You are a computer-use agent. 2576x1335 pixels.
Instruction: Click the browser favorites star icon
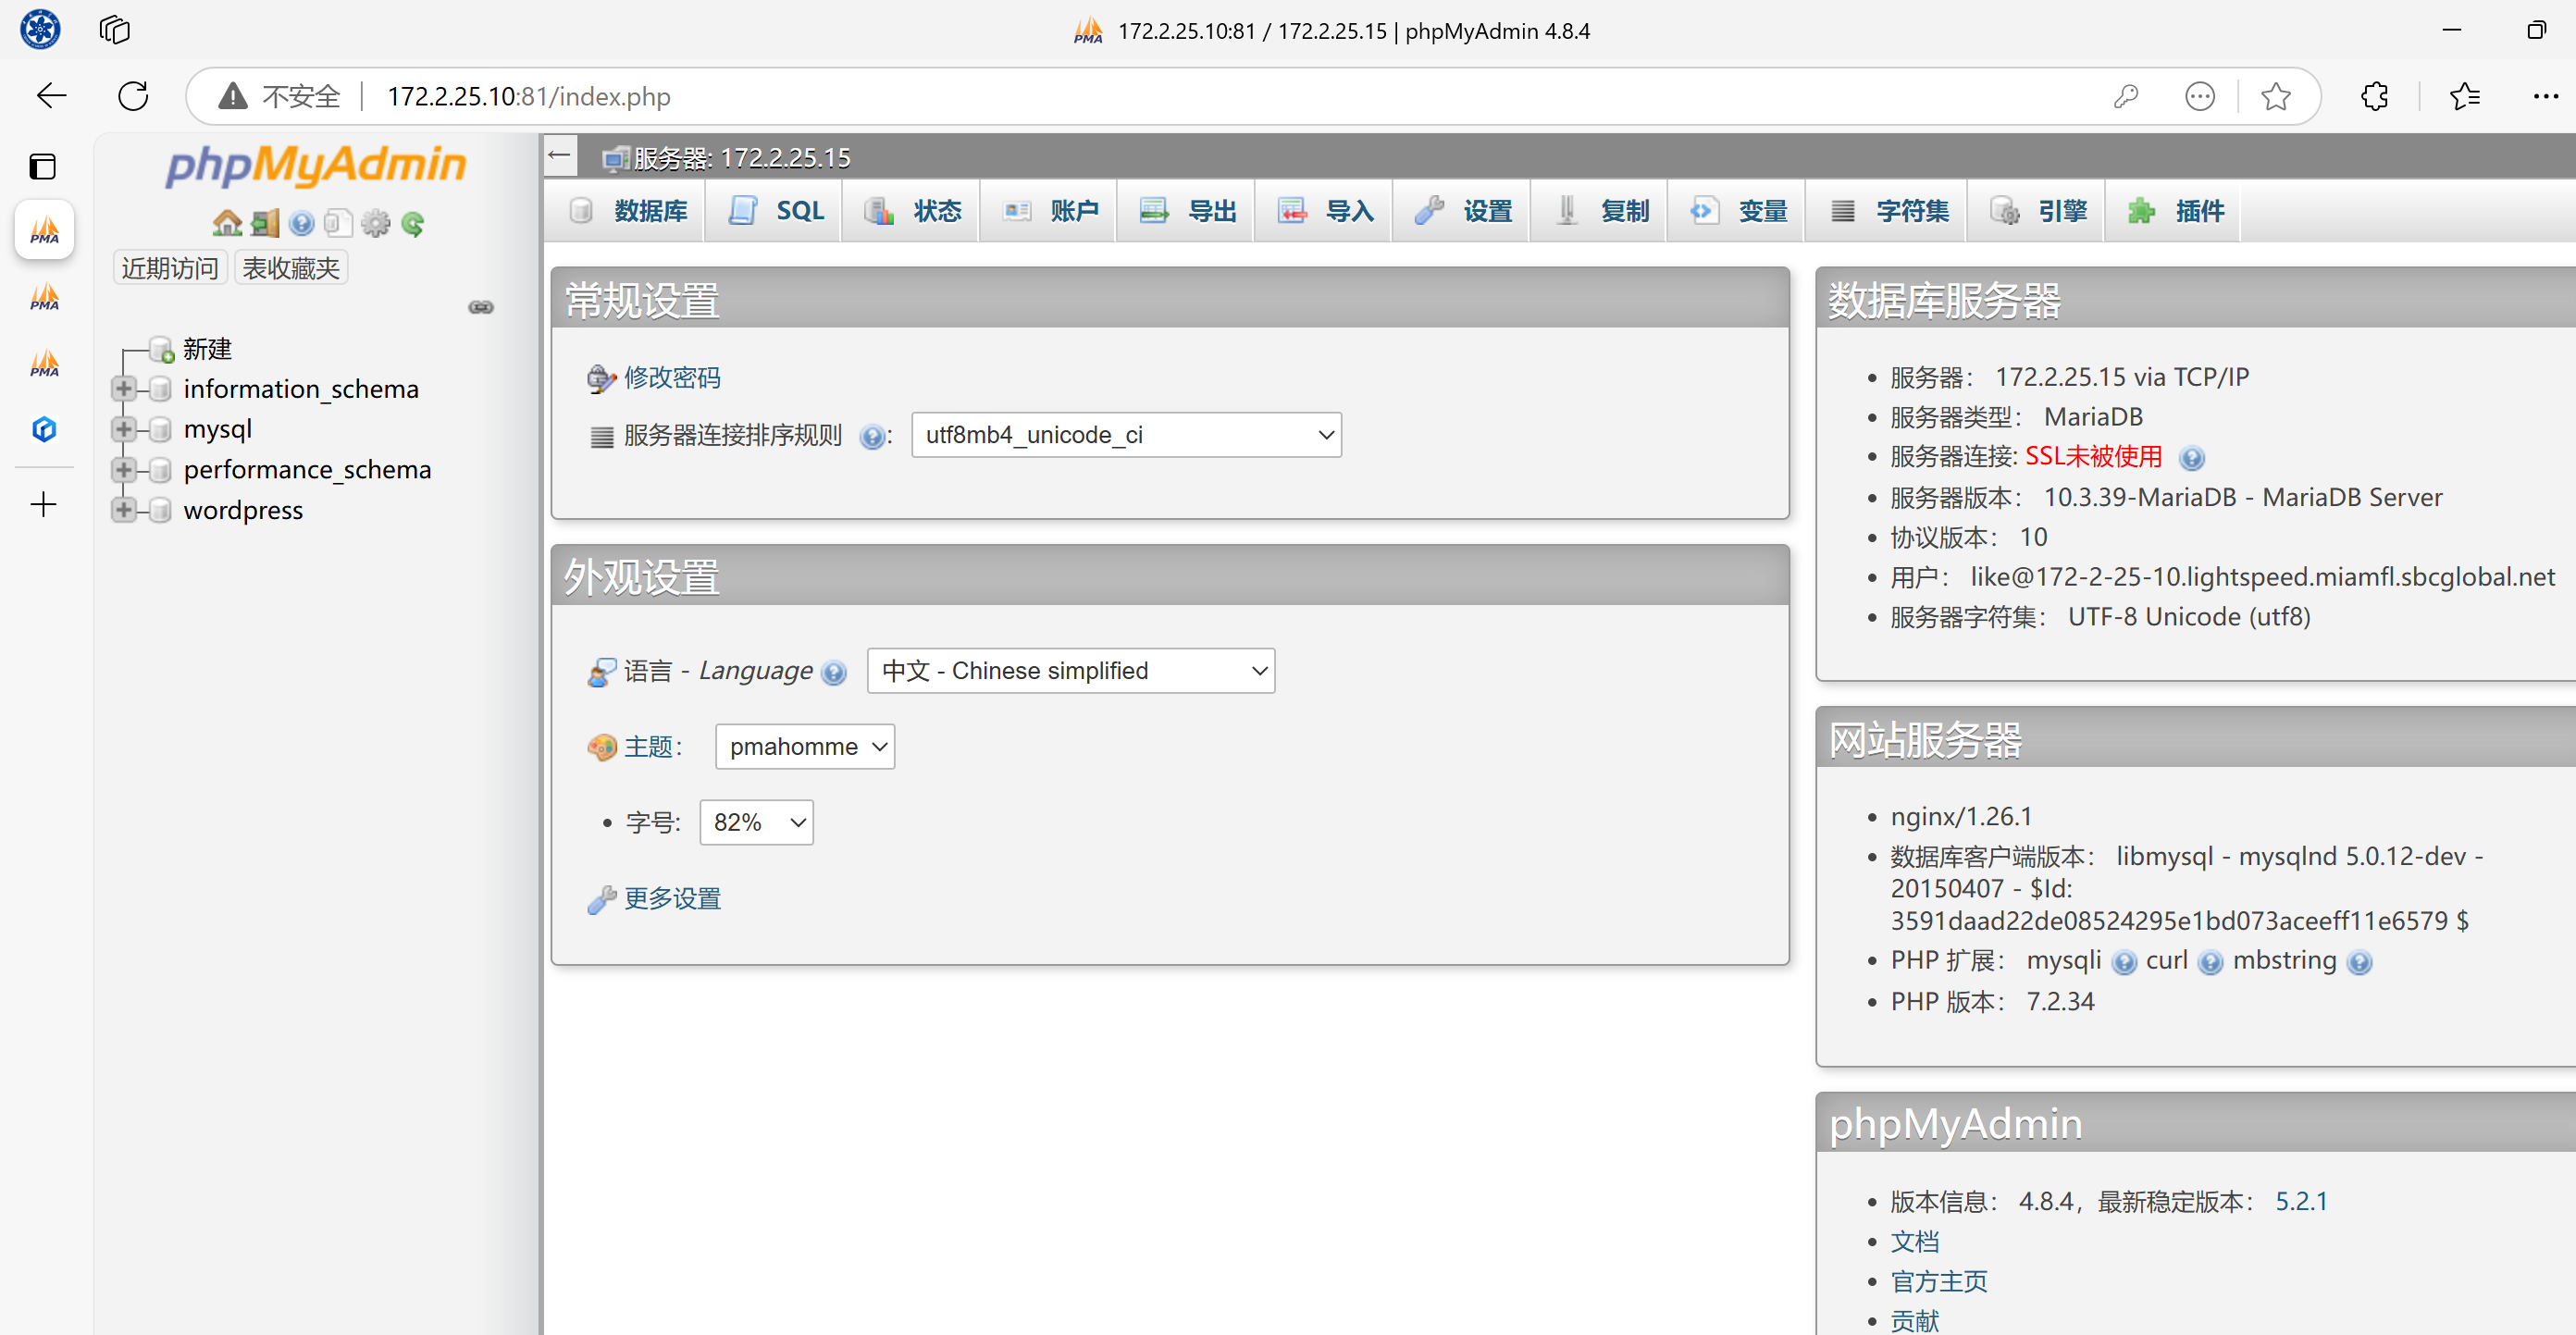pos(2275,96)
